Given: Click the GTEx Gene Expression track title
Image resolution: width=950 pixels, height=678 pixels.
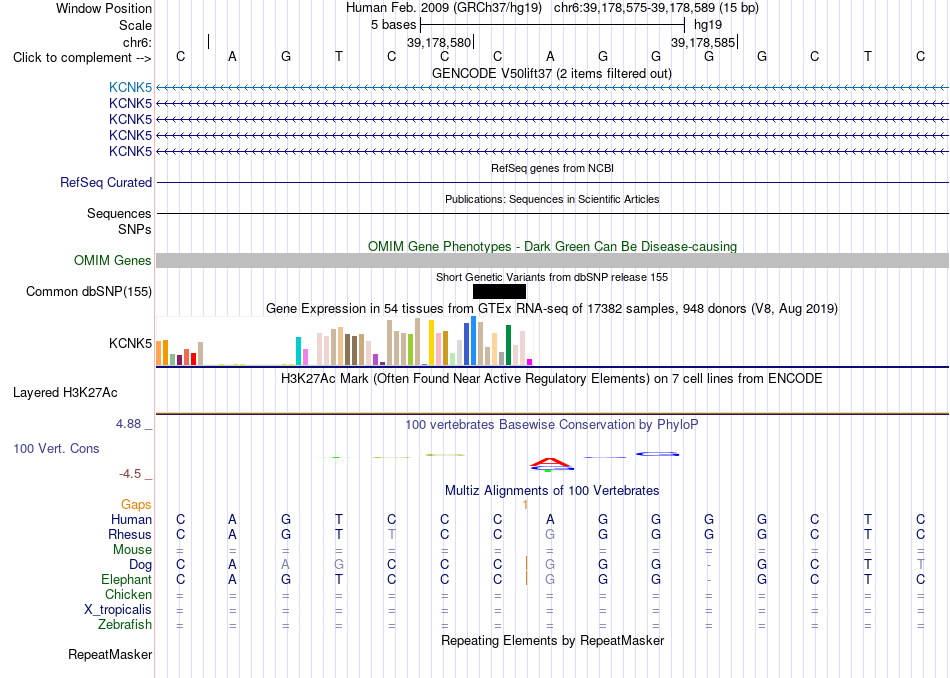Looking at the screenshot, I should pos(552,308).
